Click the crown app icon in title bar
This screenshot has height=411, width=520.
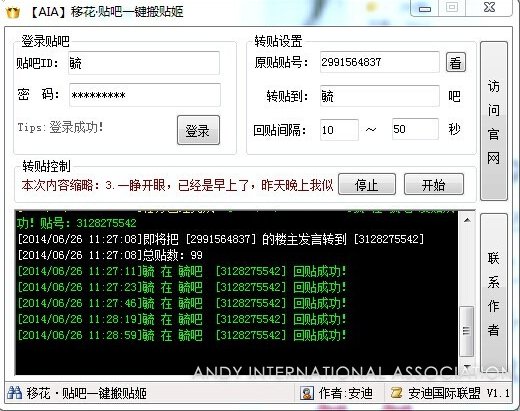point(13,12)
